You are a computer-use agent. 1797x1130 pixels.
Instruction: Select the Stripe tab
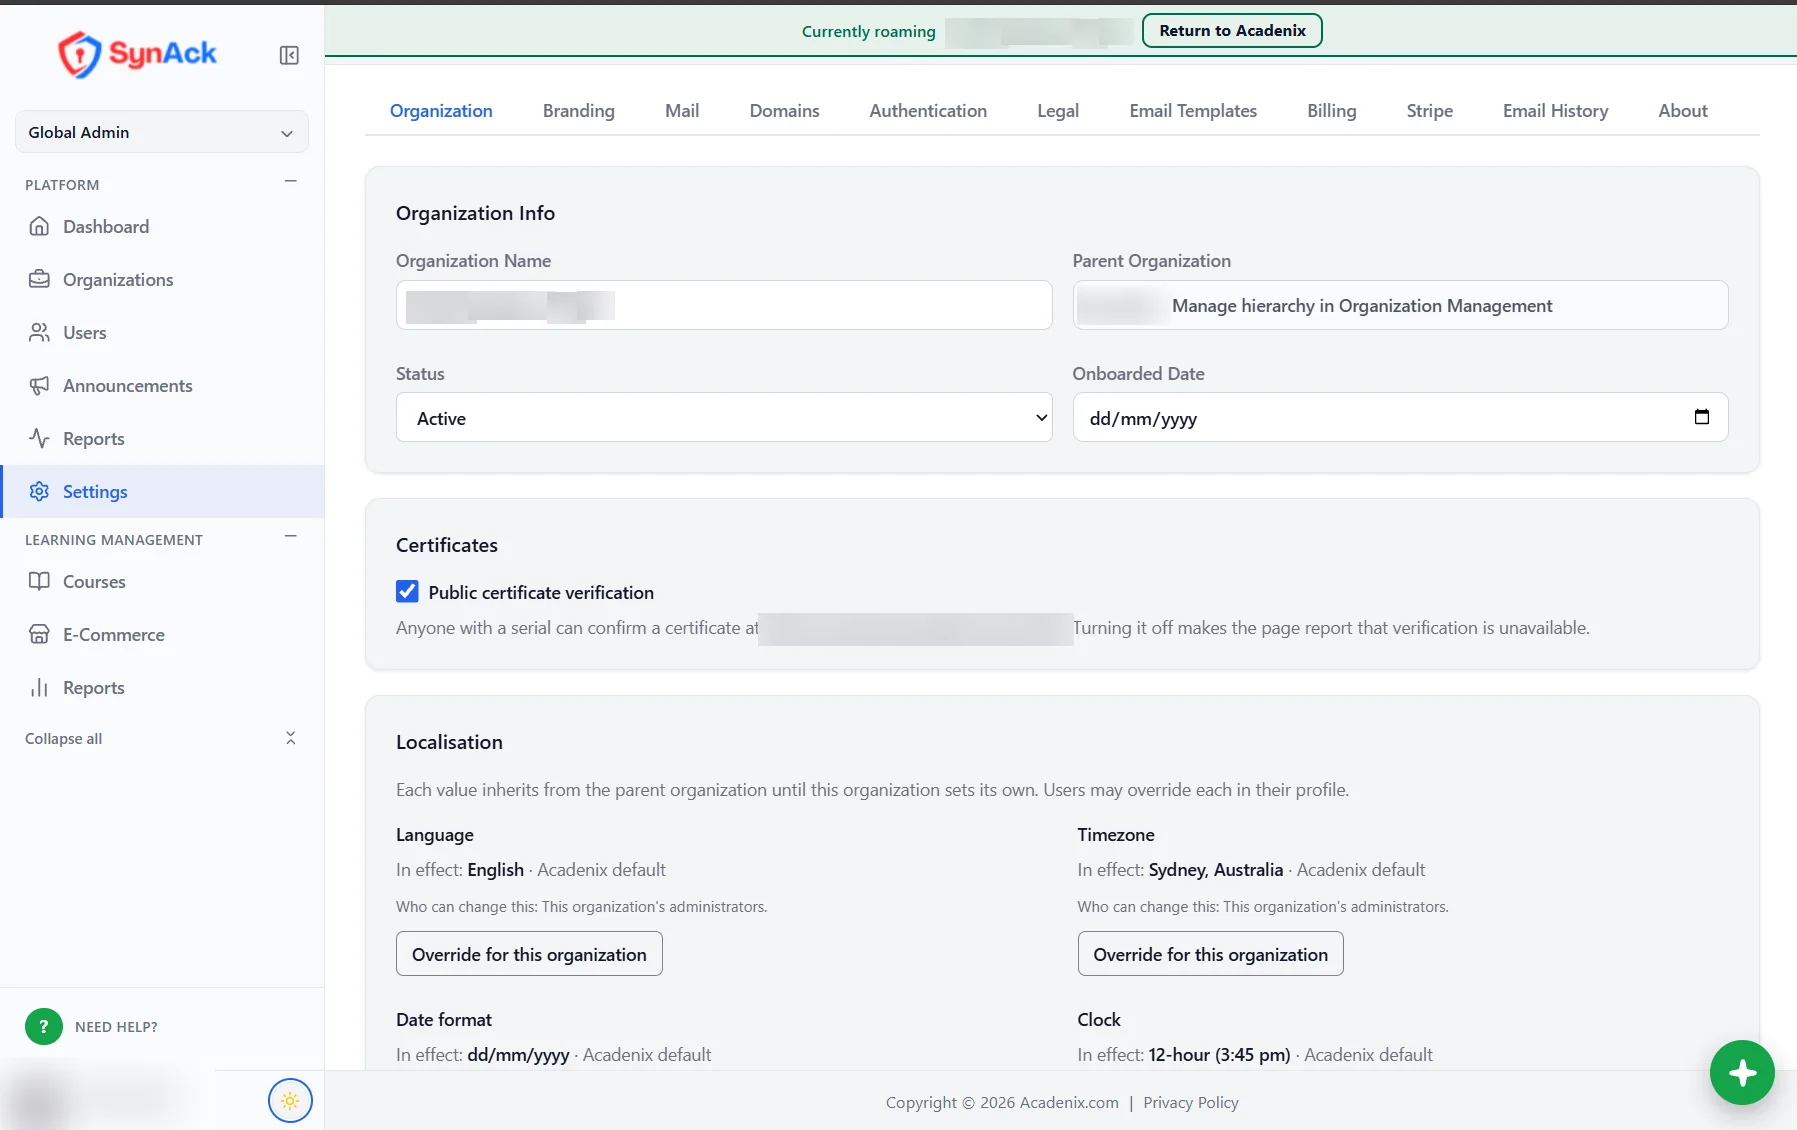1430,111
